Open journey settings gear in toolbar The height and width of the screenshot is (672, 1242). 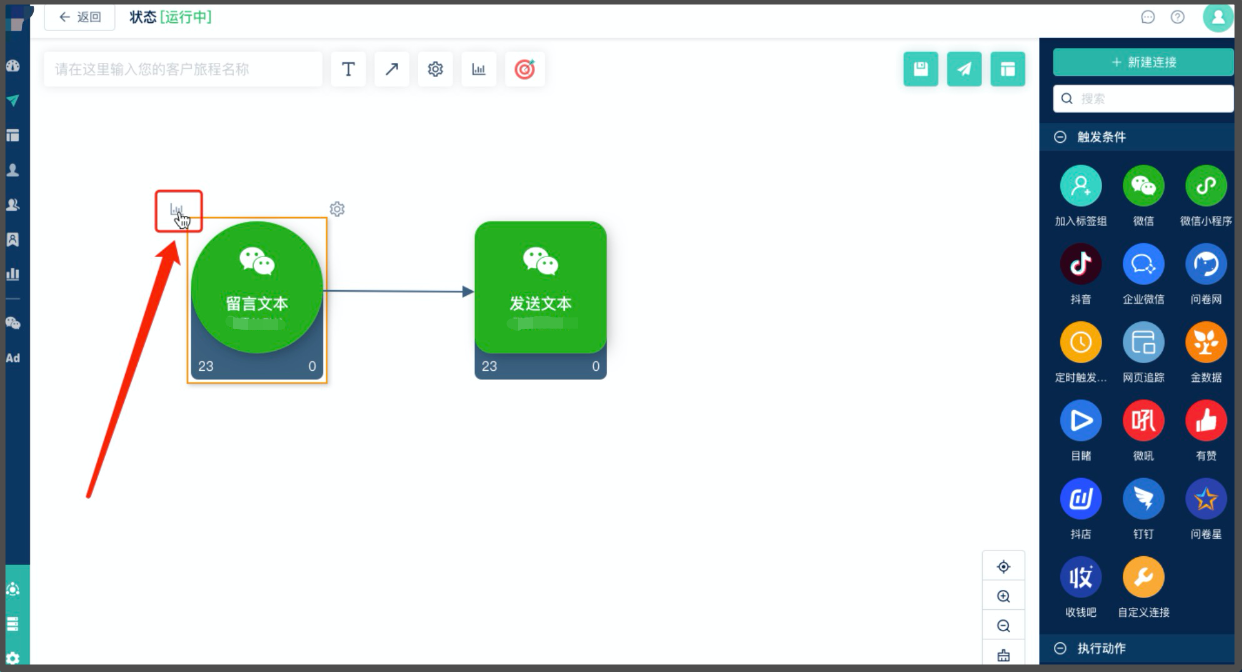(x=435, y=69)
